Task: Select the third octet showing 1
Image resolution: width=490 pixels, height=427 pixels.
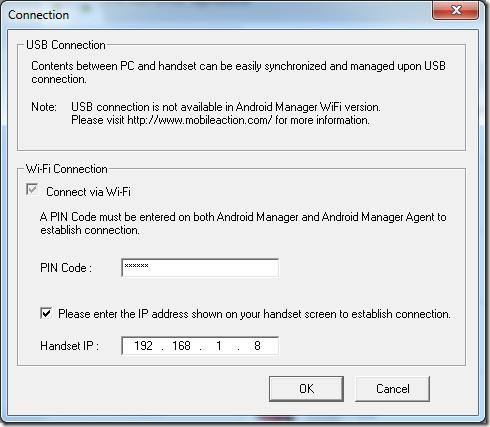Action: tap(219, 346)
